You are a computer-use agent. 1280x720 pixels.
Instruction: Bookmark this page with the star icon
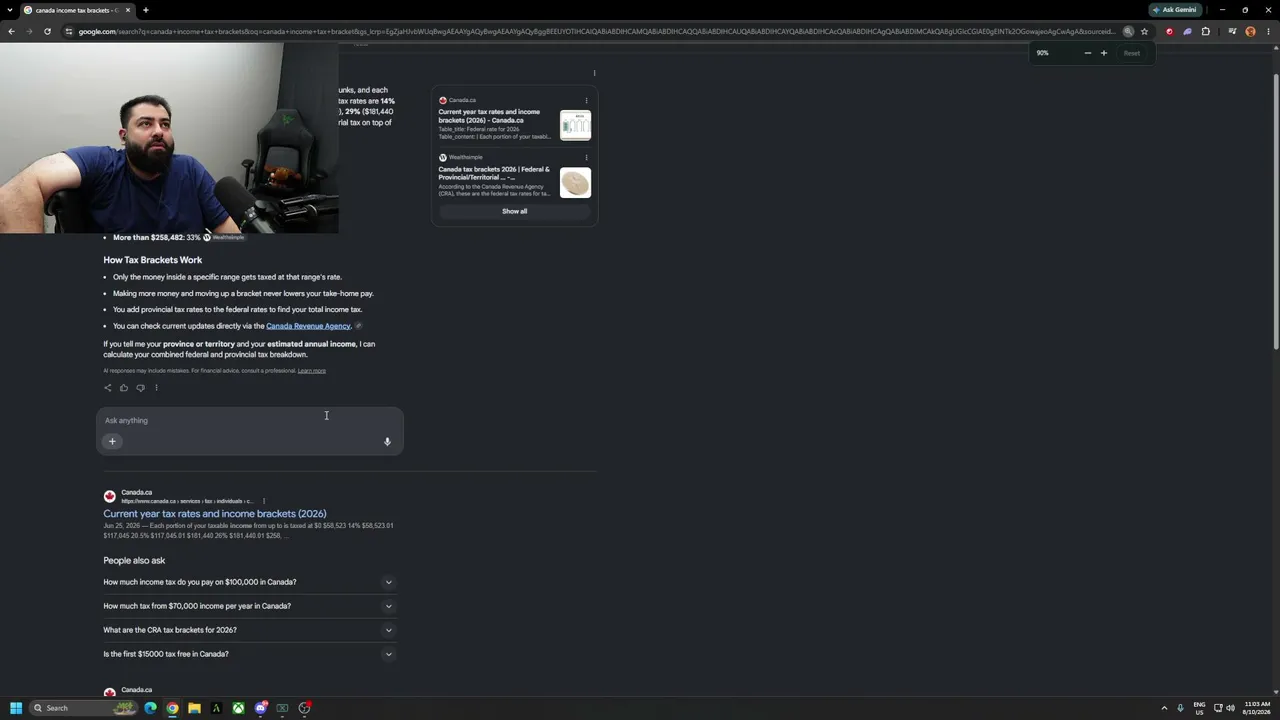(x=1145, y=31)
